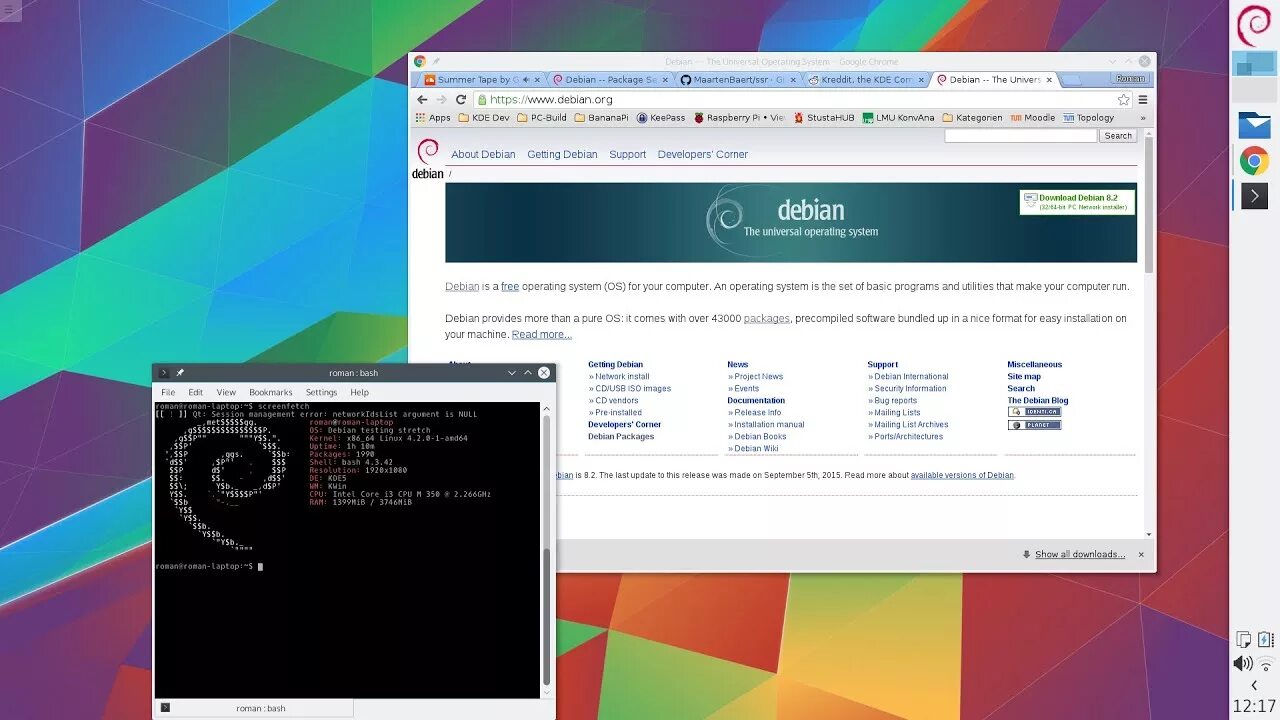1280x720 pixels.
Task: Open the Topology bookmark
Action: (1088, 117)
